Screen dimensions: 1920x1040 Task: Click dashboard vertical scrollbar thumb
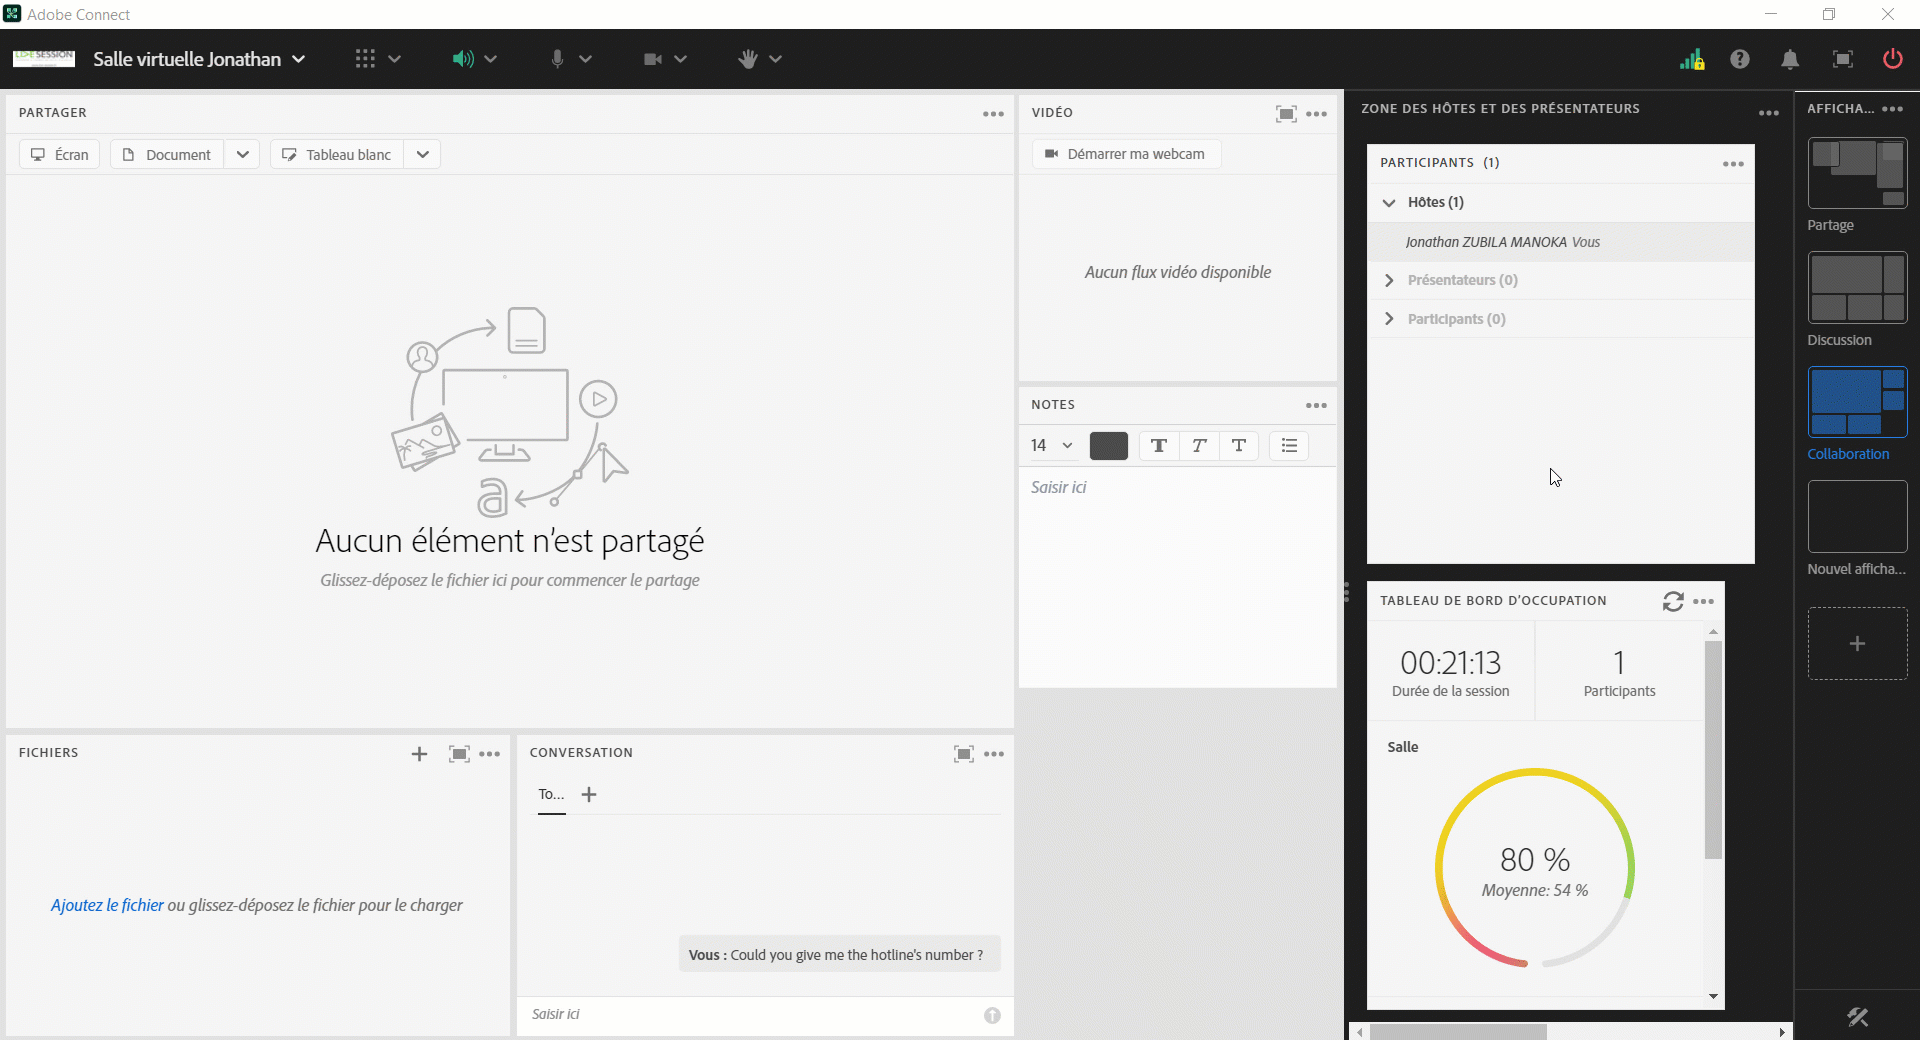[1713, 750]
